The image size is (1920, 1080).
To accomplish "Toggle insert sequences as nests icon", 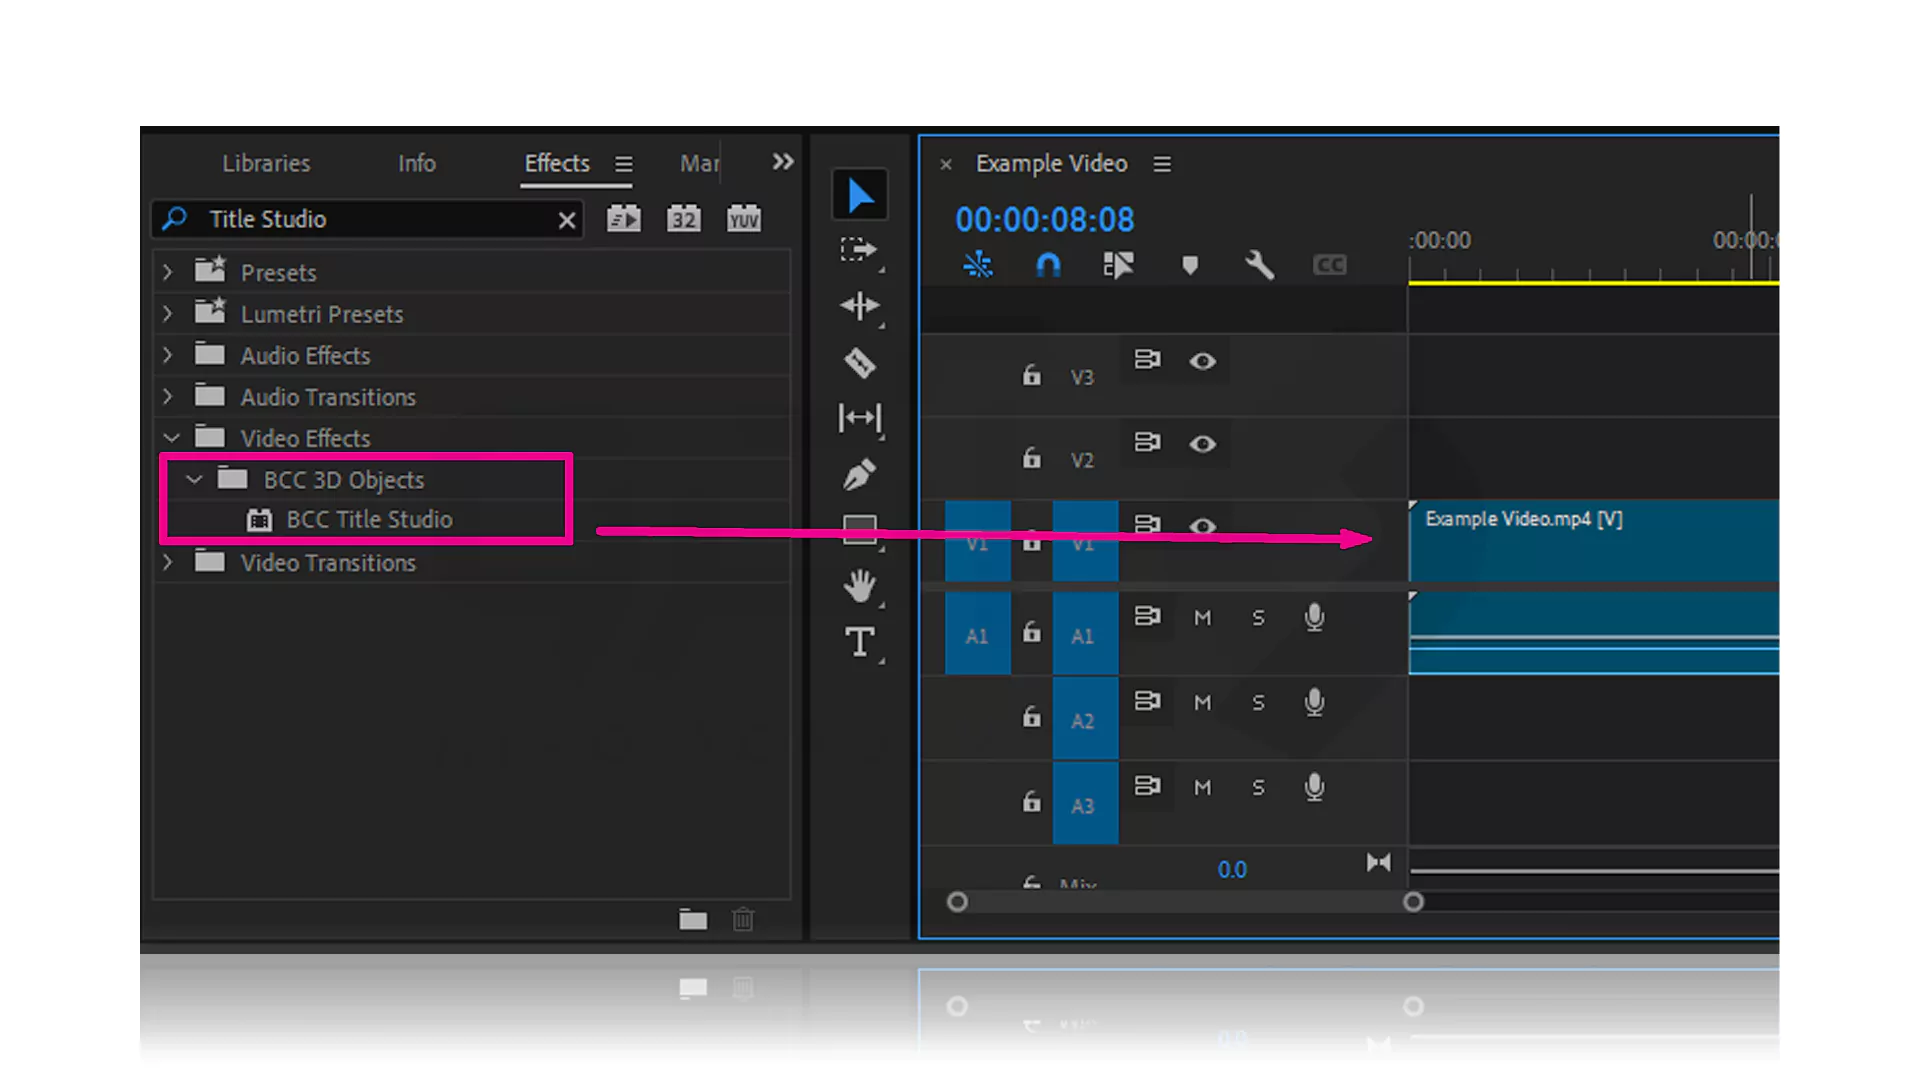I will 977,265.
